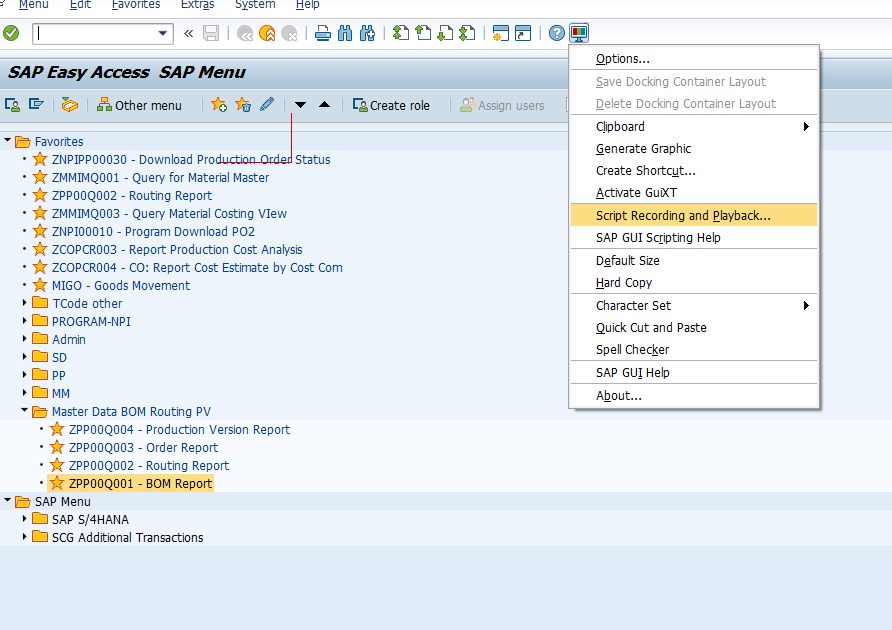Select Quick Cut and Paste

click(693, 328)
